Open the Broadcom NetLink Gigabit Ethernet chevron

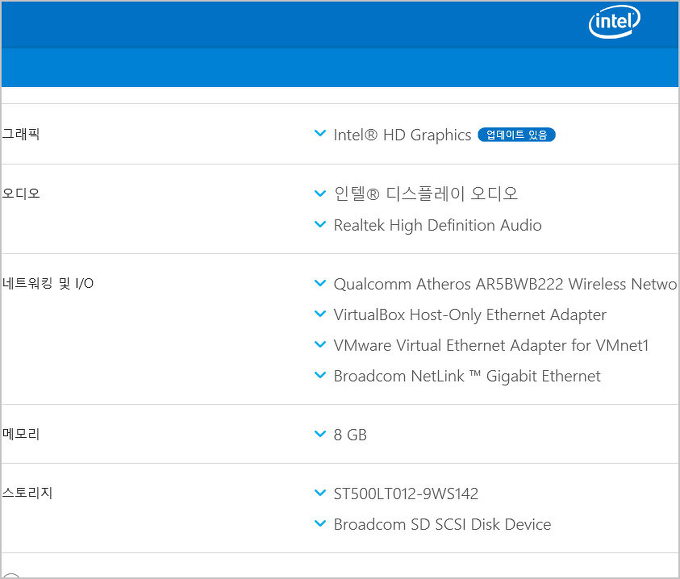[320, 376]
